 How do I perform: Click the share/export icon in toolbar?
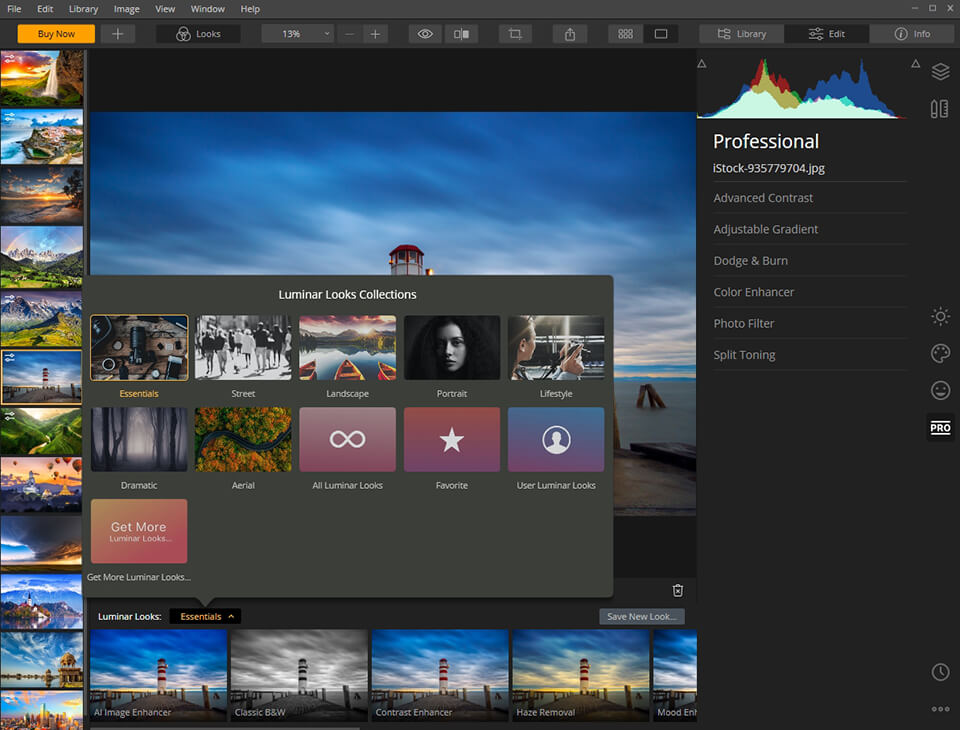570,34
